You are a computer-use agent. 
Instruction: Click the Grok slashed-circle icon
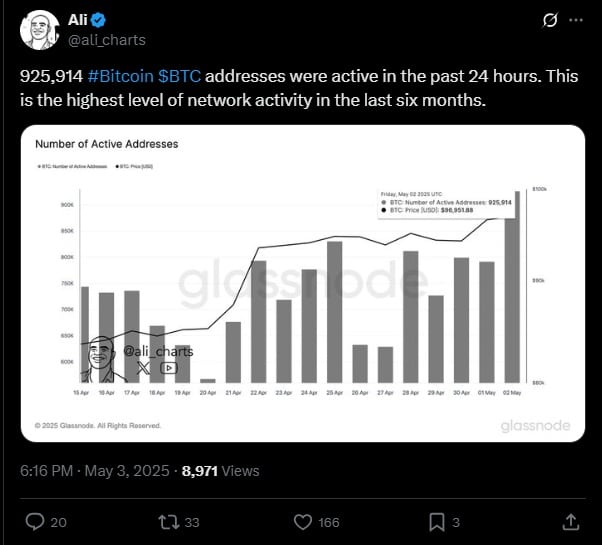pos(550,20)
